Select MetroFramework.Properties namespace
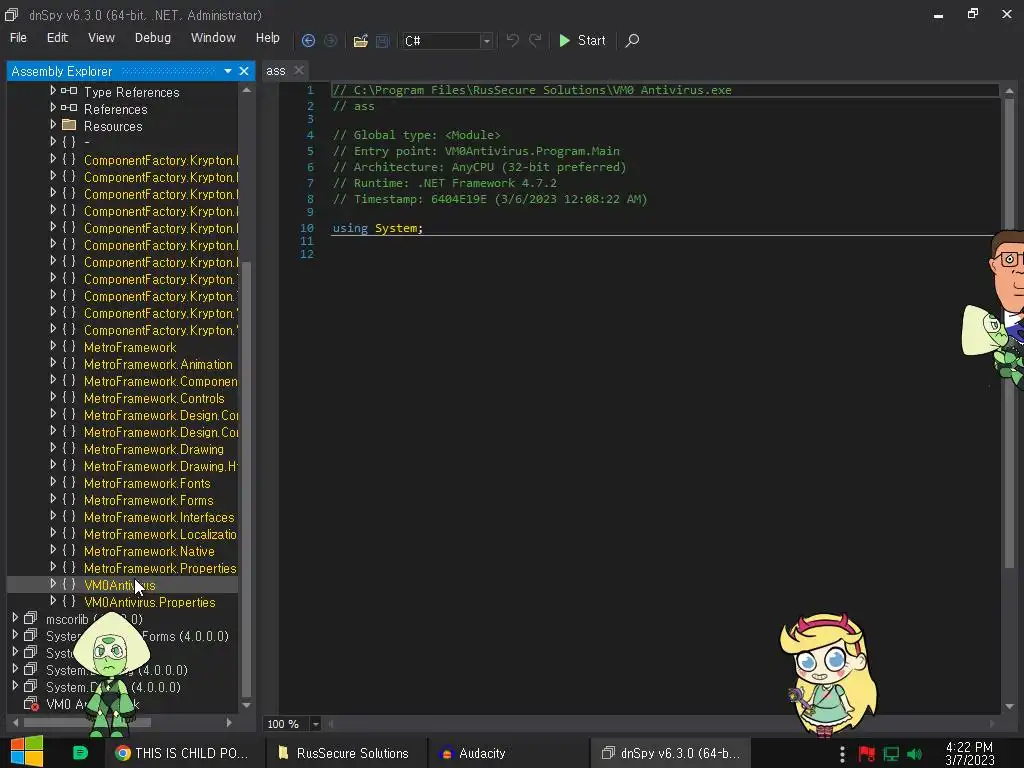The height and width of the screenshot is (768, 1024). coord(160,568)
